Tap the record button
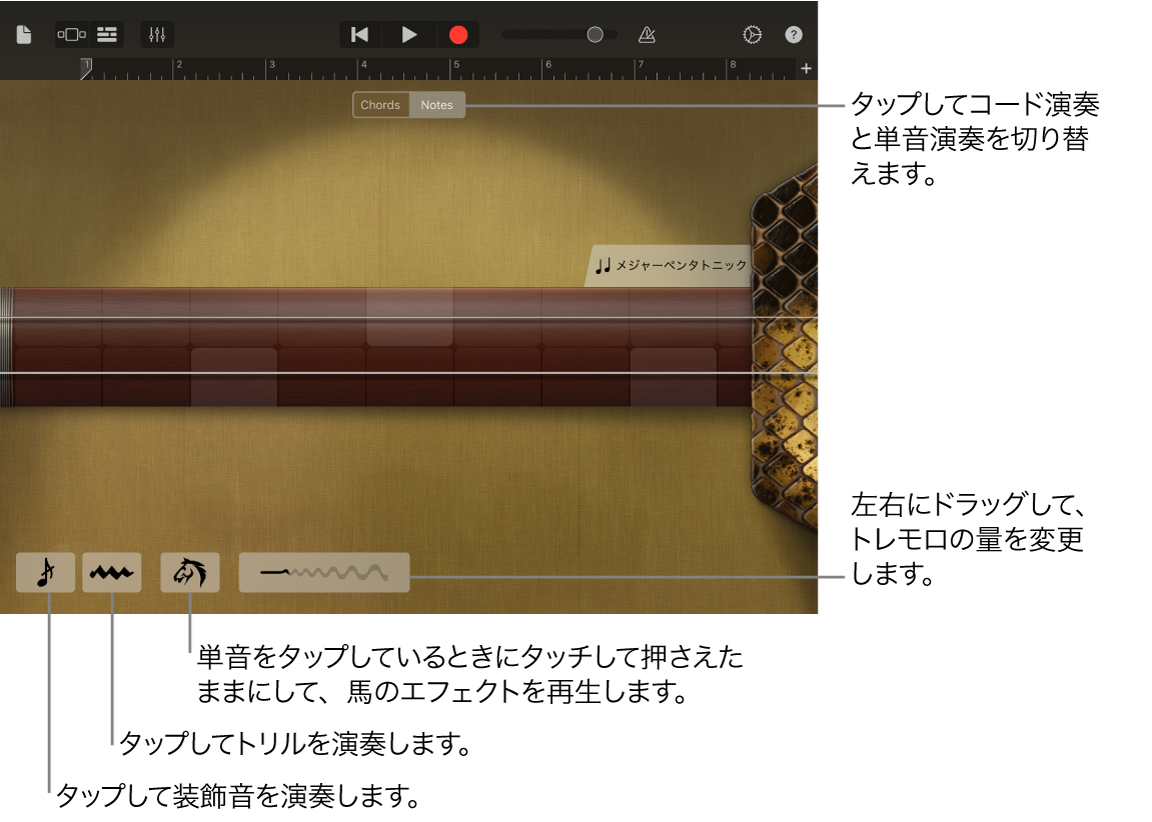This screenshot has height=822, width=1152. pos(458,33)
